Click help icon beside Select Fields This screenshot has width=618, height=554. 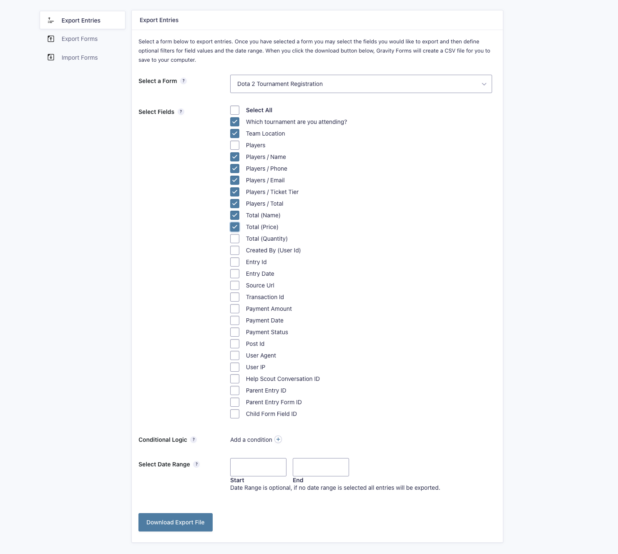(x=181, y=112)
